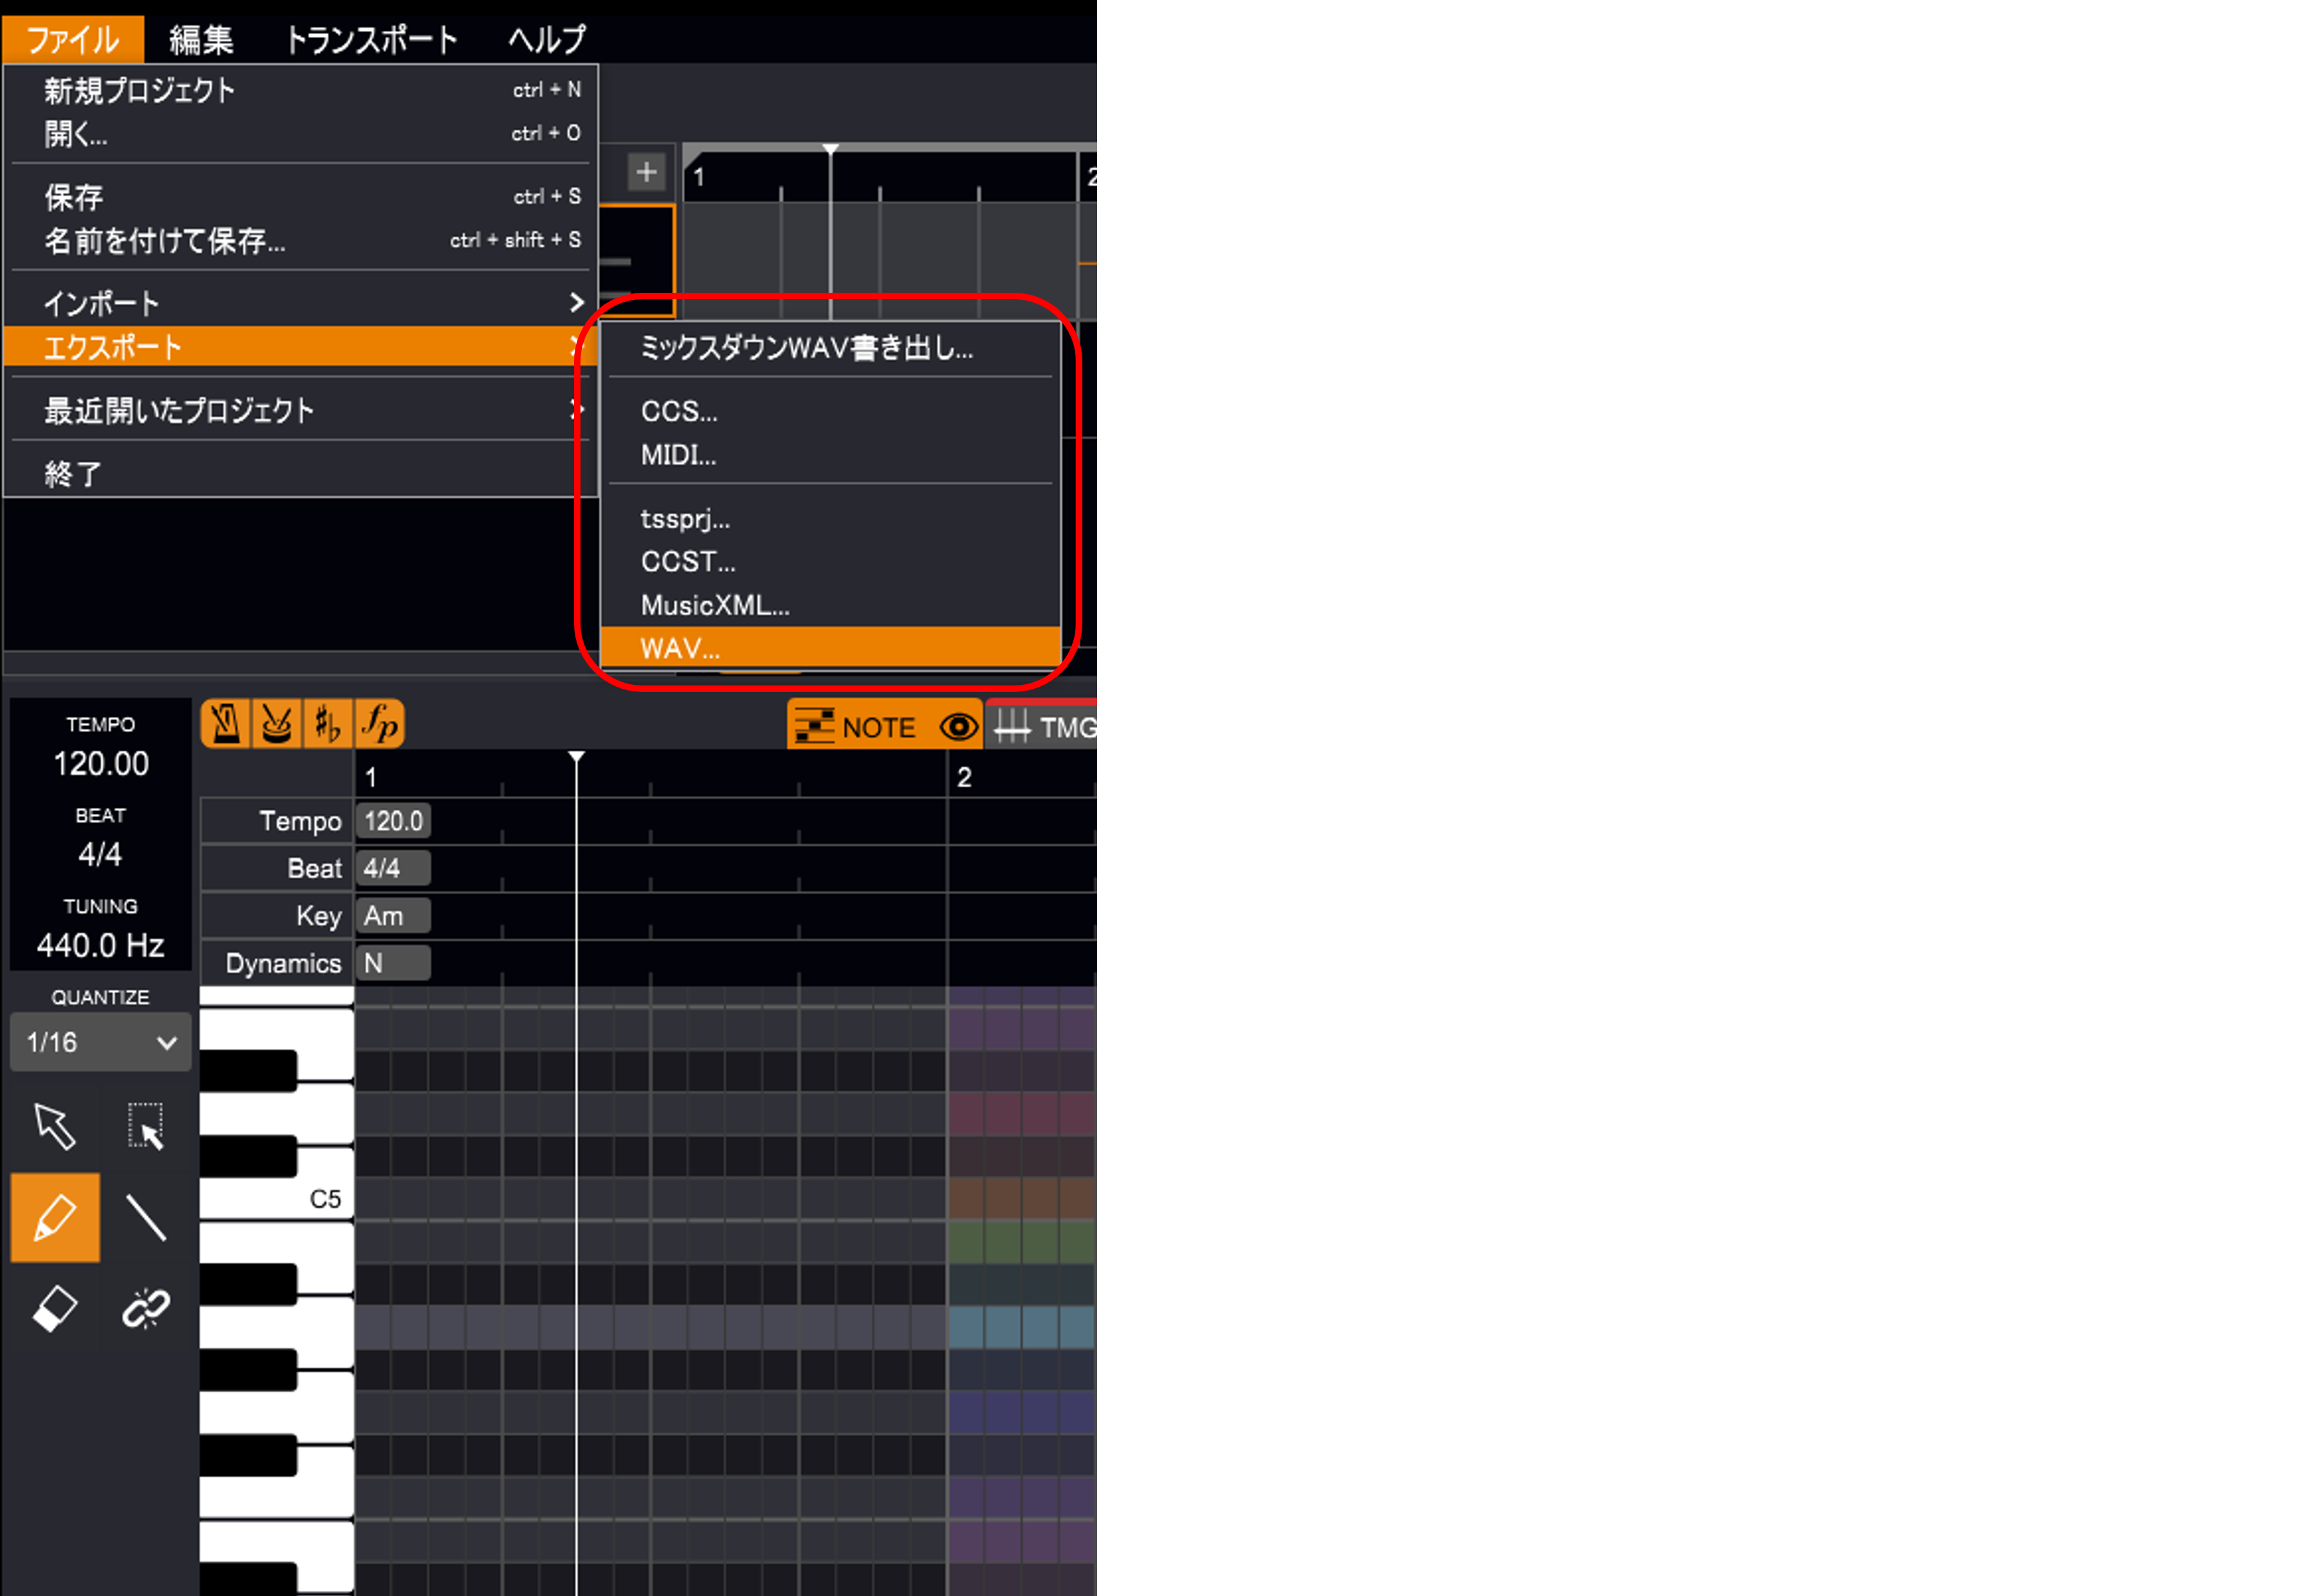Select CCST... export option
This screenshot has width=2313, height=1596.
(830, 561)
